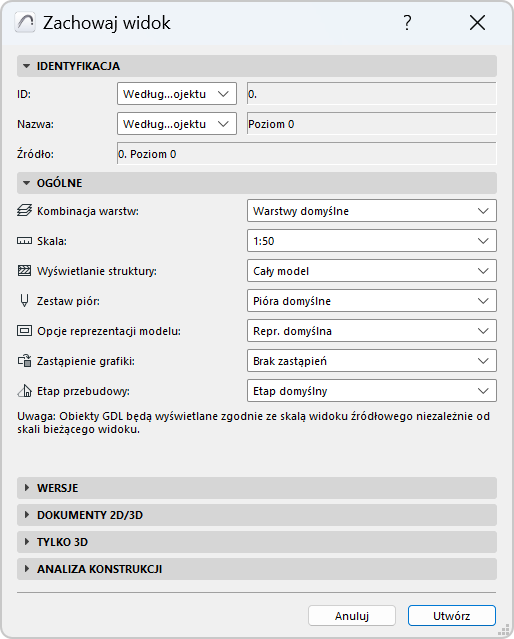Click the dialog resize grip corner

pyautogui.click(x=504, y=630)
